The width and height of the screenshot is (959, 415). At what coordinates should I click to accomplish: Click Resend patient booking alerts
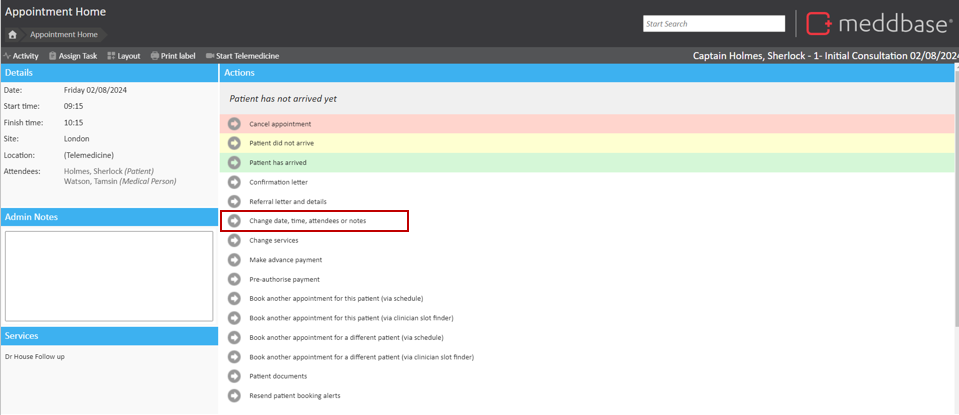tap(294, 395)
